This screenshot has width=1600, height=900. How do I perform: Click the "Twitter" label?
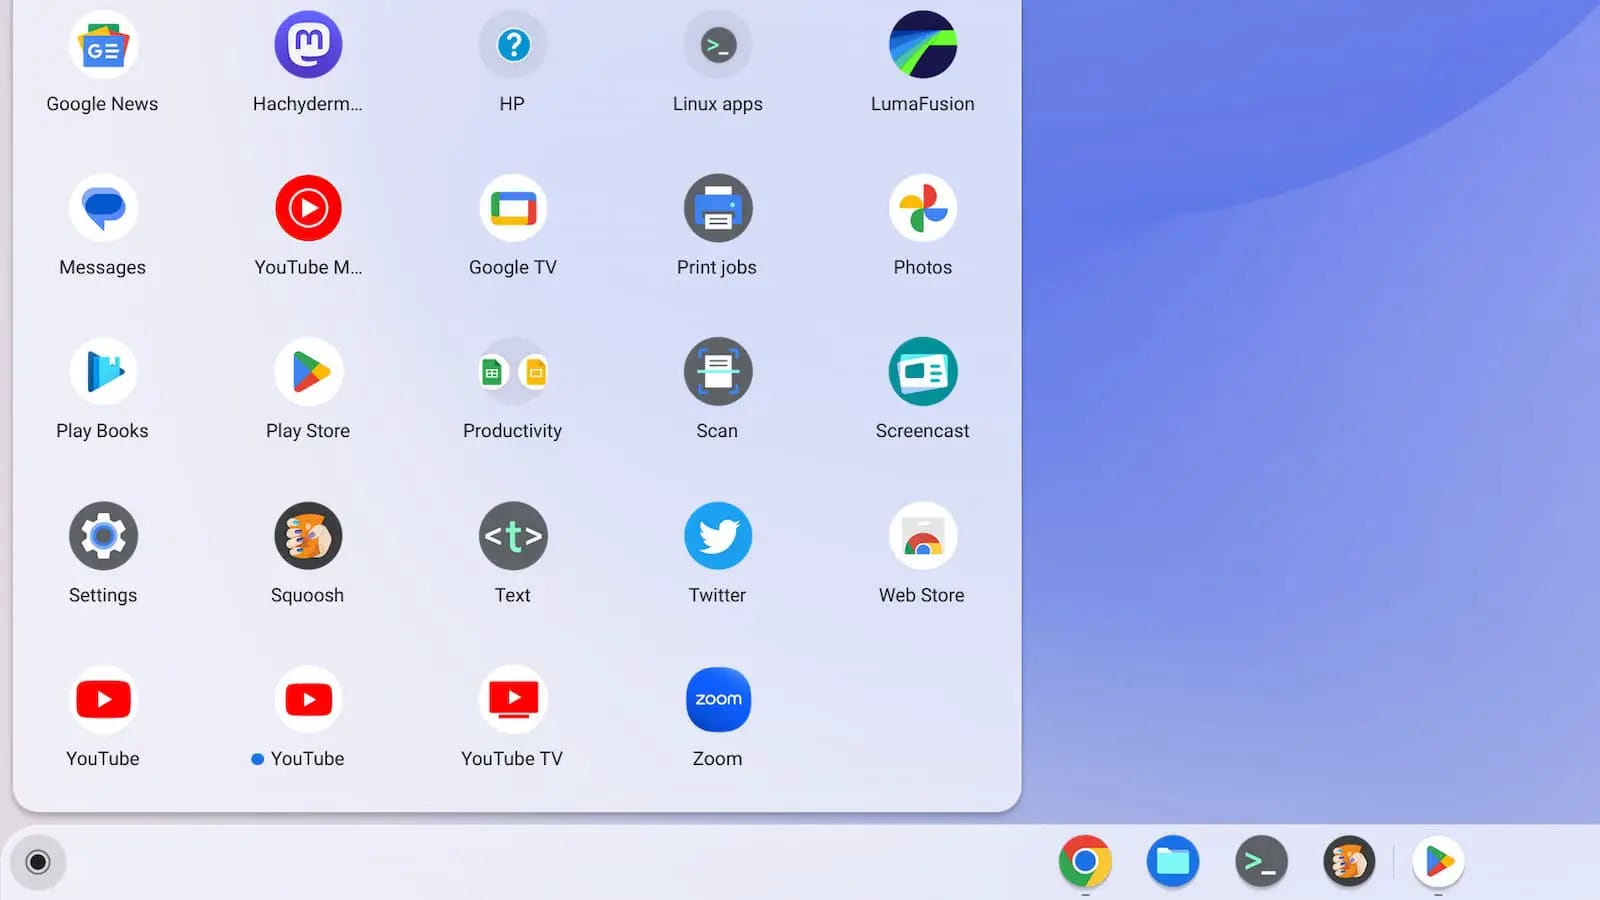(x=717, y=595)
